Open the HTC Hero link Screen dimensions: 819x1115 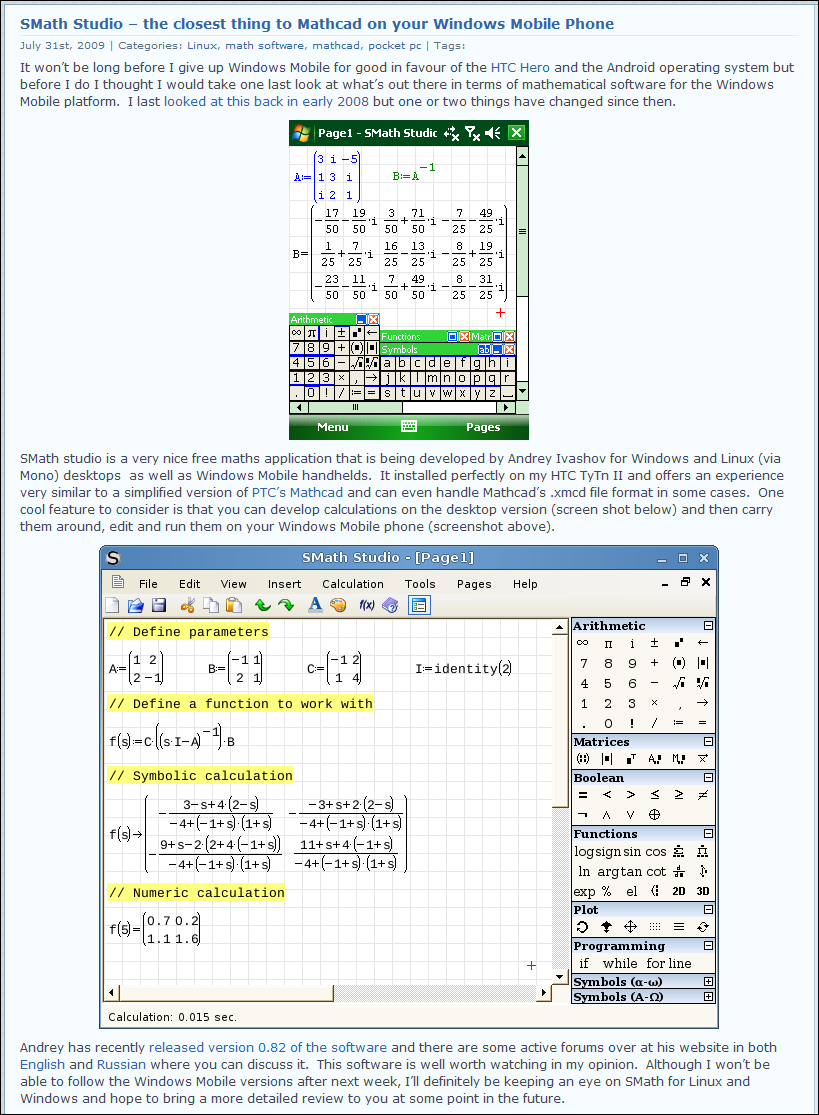pos(520,68)
